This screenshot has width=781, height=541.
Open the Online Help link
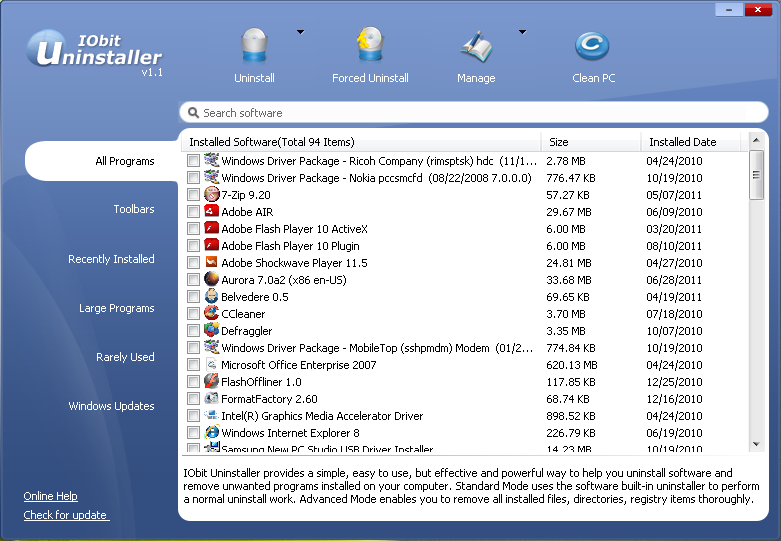[x=50, y=496]
